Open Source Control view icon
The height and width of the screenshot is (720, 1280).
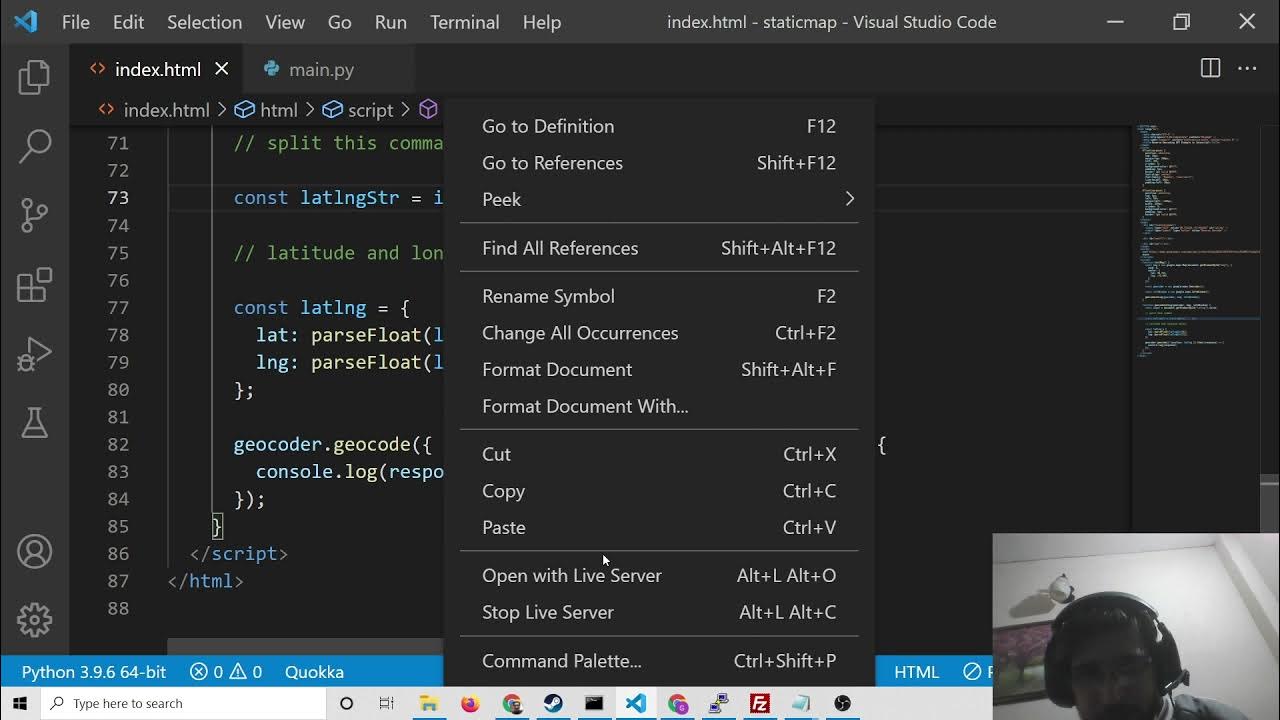coord(34,215)
